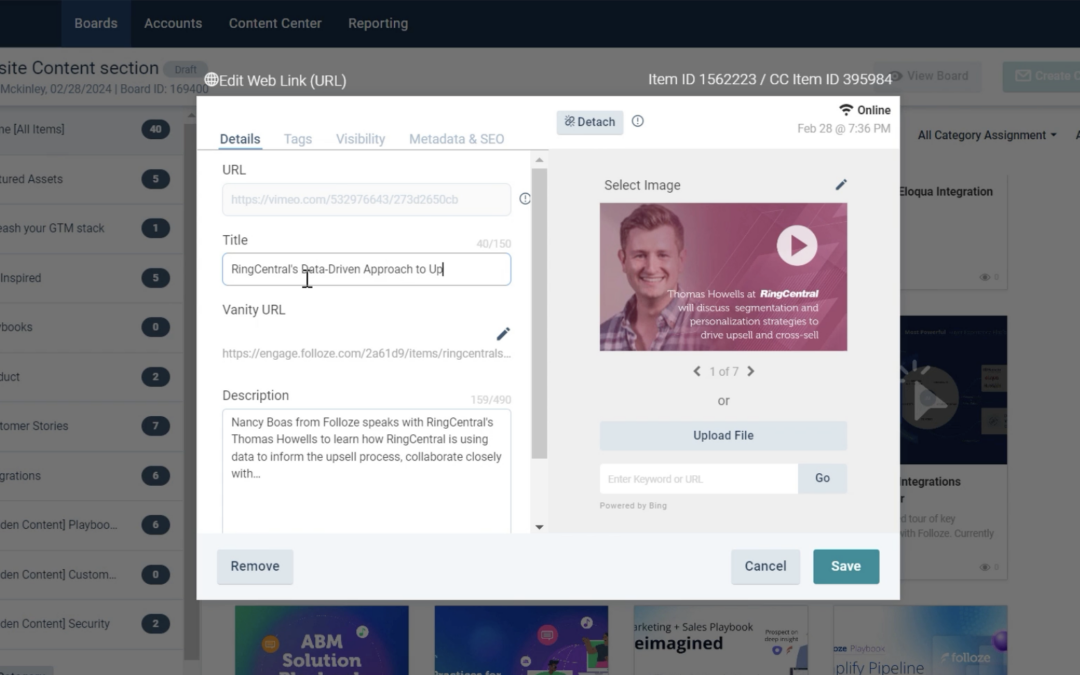Viewport: 1080px width, 675px height.
Task: Select the [All Items] sidebar row
Action: point(92,129)
